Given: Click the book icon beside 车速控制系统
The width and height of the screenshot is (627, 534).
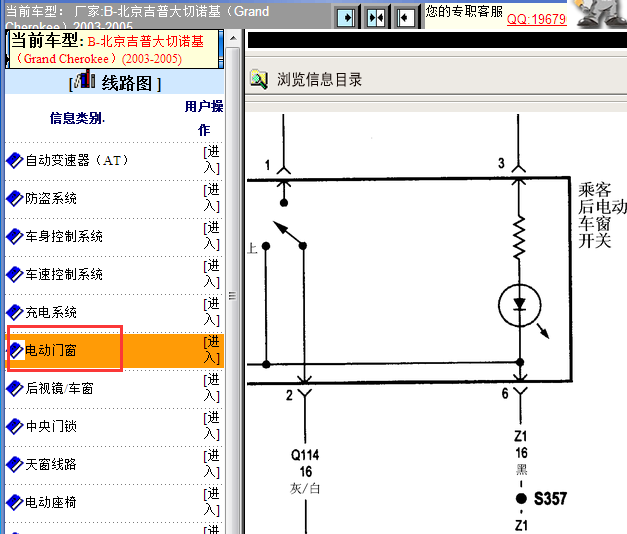Looking at the screenshot, I should click(14, 274).
